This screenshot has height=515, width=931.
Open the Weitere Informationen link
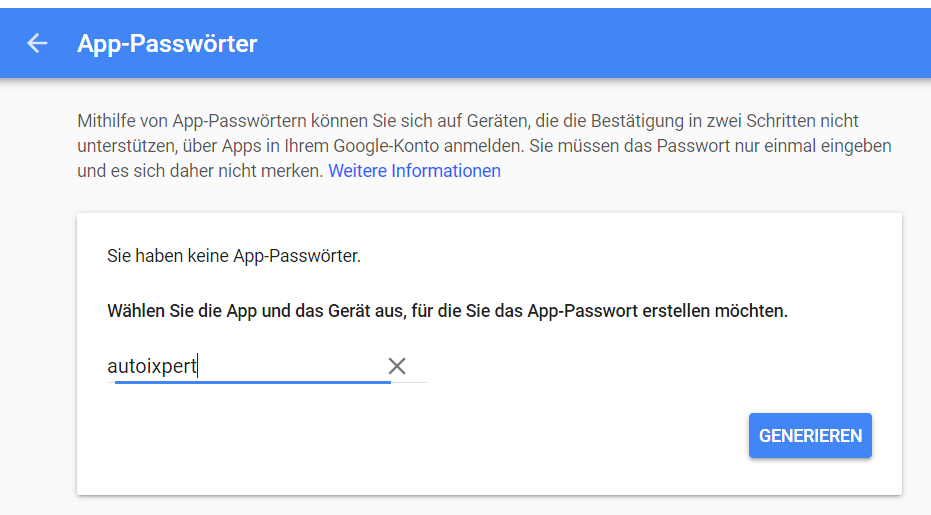(414, 171)
